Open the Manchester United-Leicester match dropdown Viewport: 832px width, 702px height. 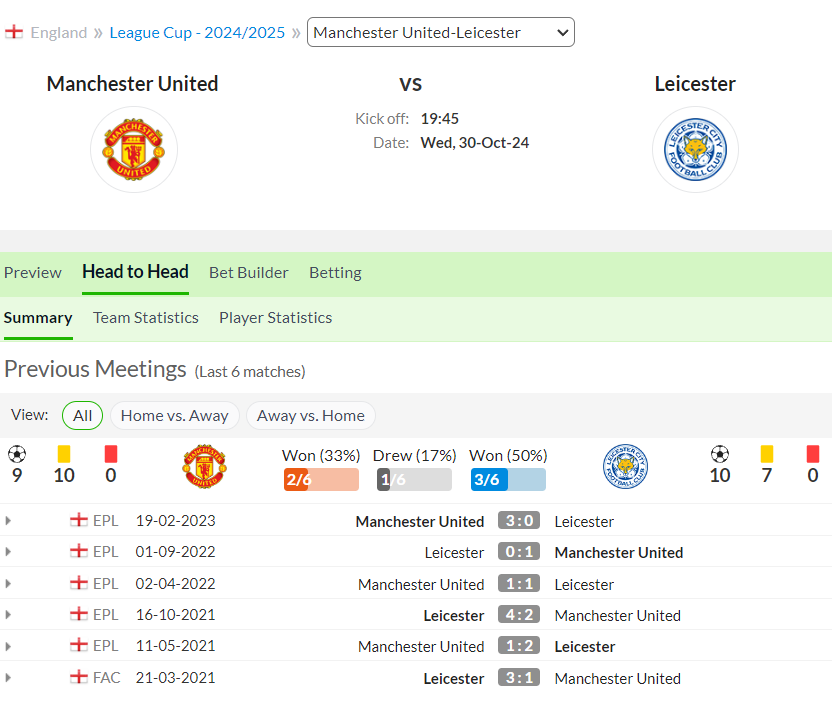coord(440,32)
